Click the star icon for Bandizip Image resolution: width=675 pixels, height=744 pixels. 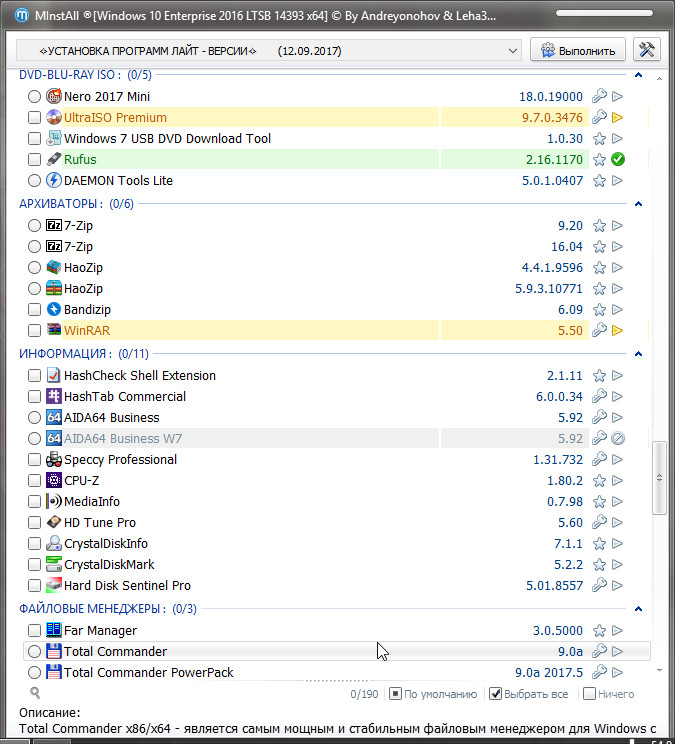(599, 310)
